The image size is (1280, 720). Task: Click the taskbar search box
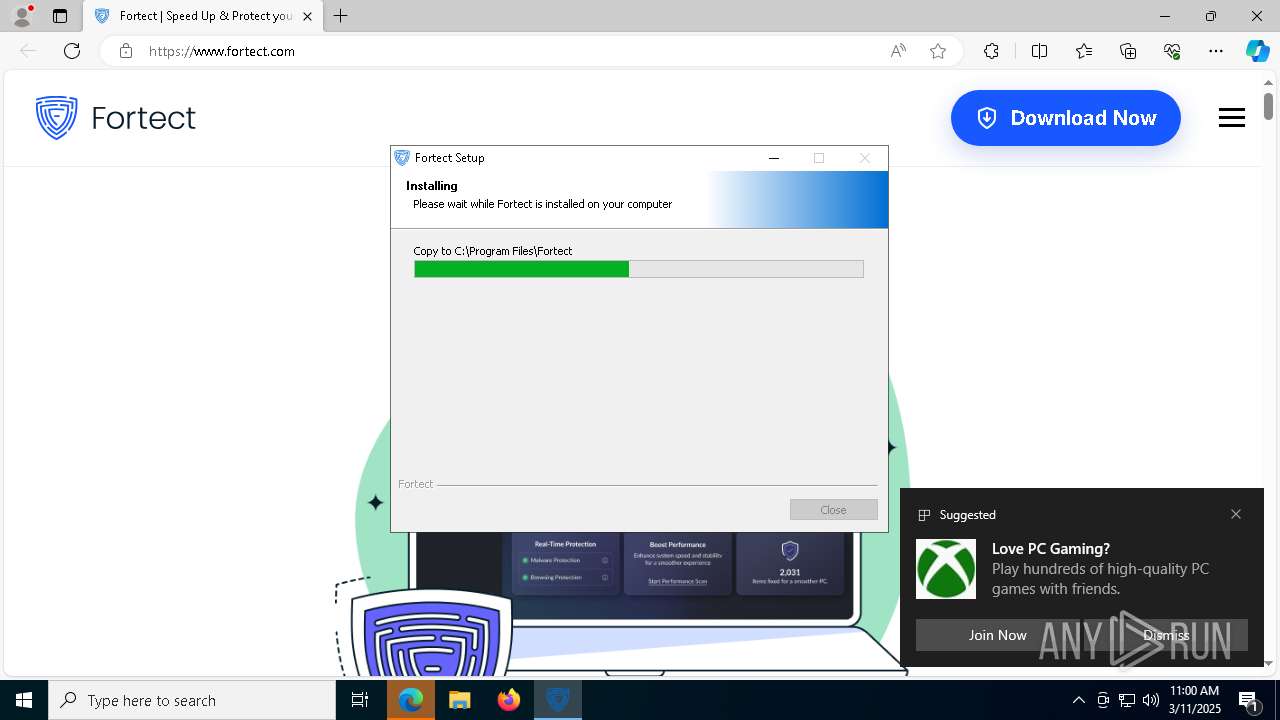[192, 700]
